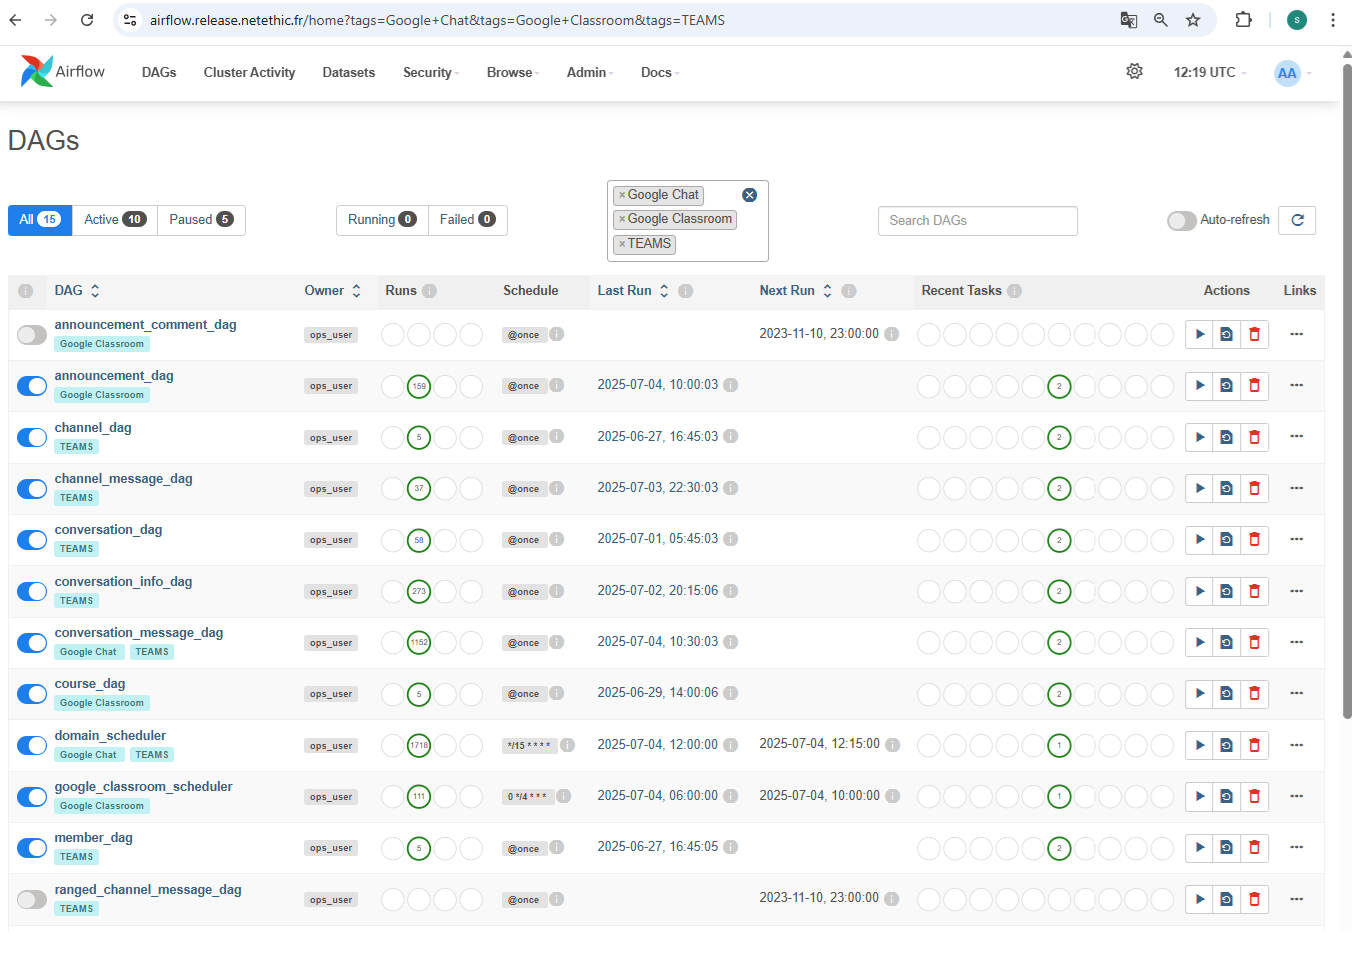Pause the member_dag toggle switch
This screenshot has height=963, width=1352.
tap(32, 848)
